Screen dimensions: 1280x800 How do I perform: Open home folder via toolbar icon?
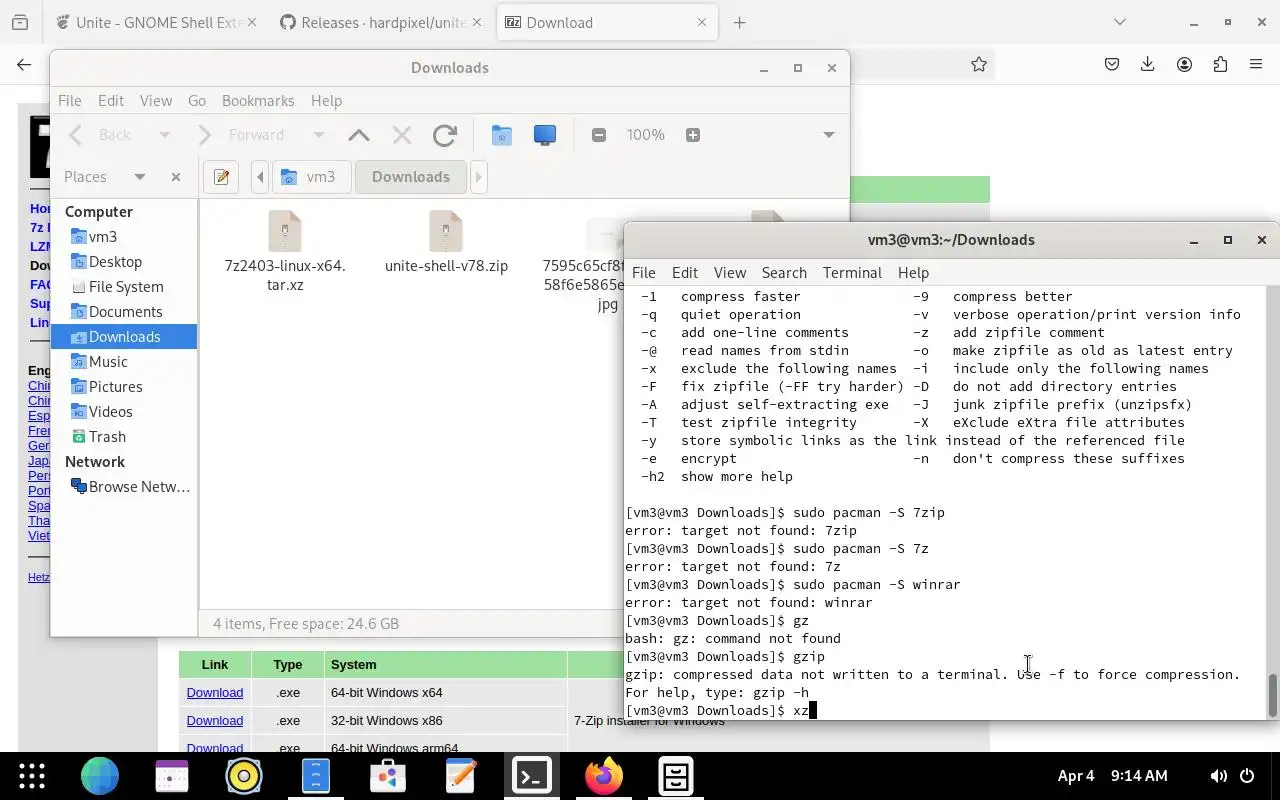point(502,135)
